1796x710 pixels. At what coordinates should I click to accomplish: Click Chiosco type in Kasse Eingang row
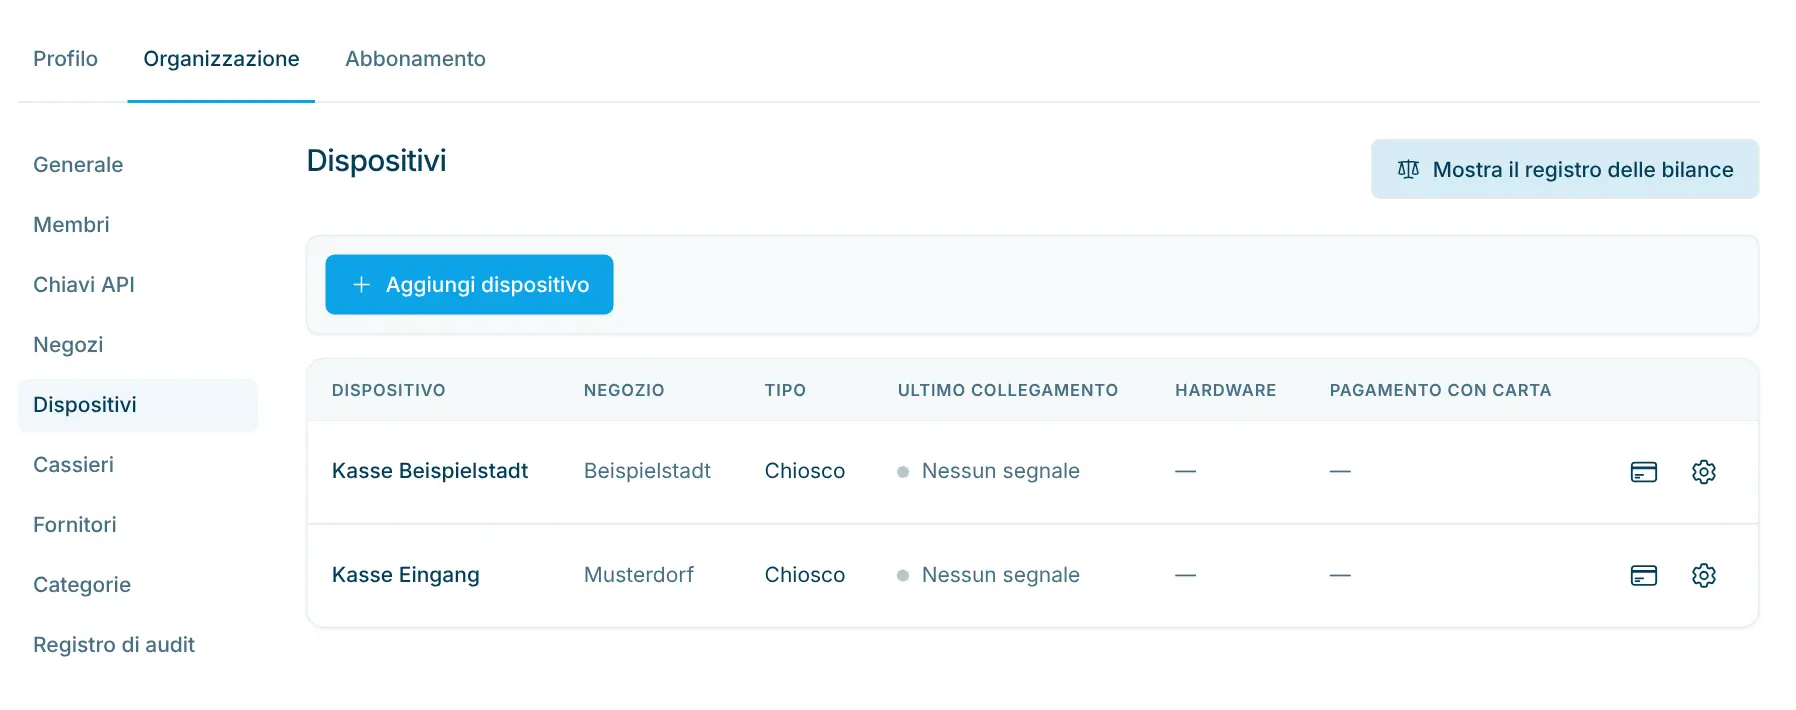click(805, 575)
